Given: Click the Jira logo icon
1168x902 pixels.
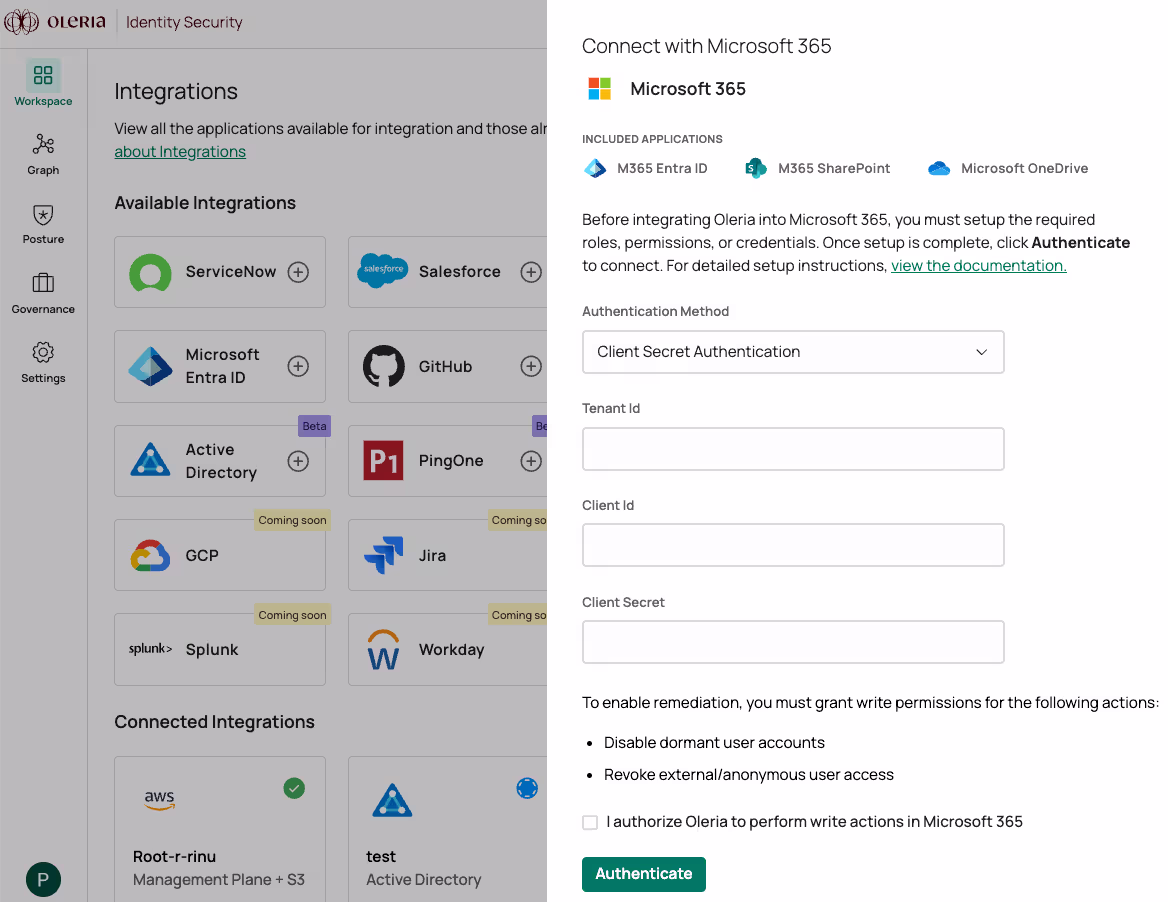Looking at the screenshot, I should [384, 555].
